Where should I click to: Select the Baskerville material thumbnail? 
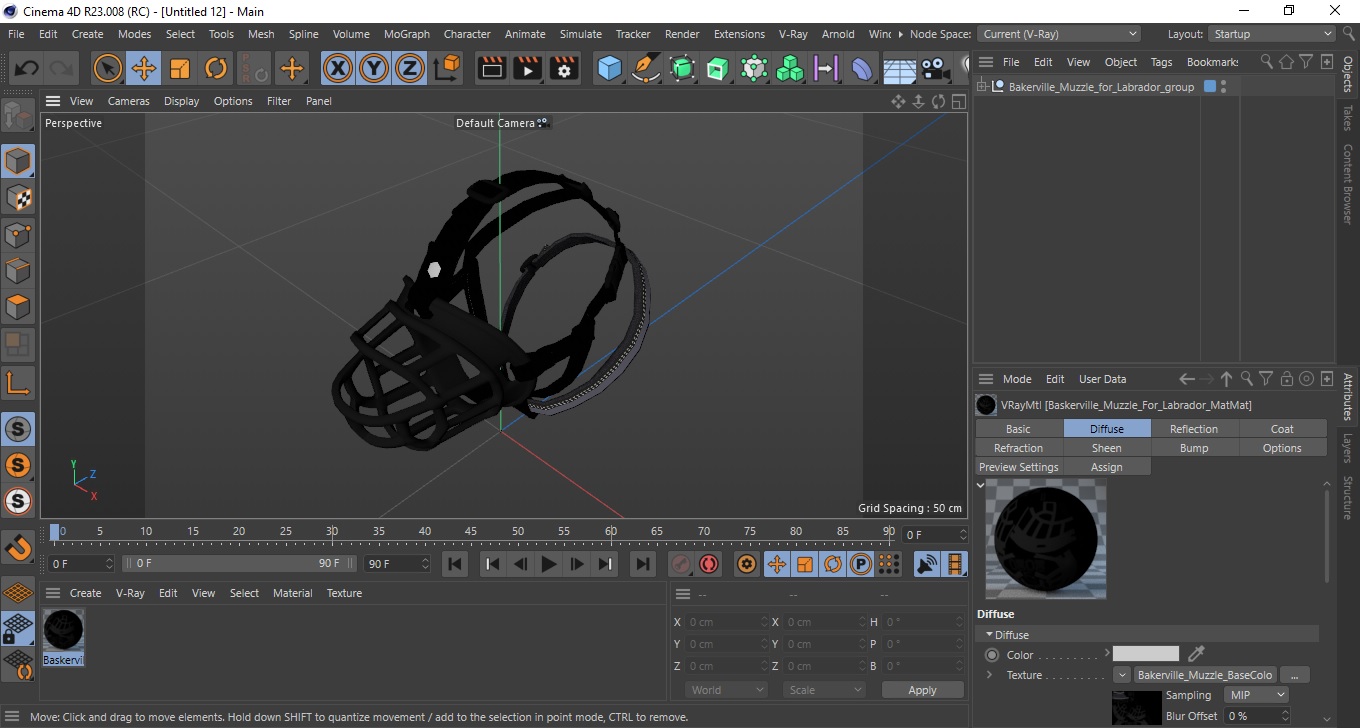pos(63,637)
